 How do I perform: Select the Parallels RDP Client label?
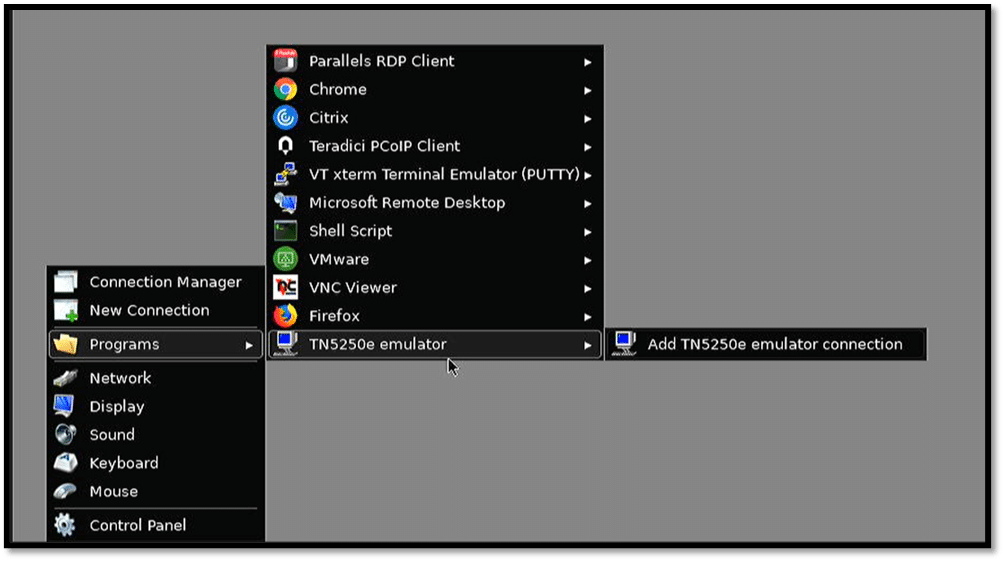point(382,61)
